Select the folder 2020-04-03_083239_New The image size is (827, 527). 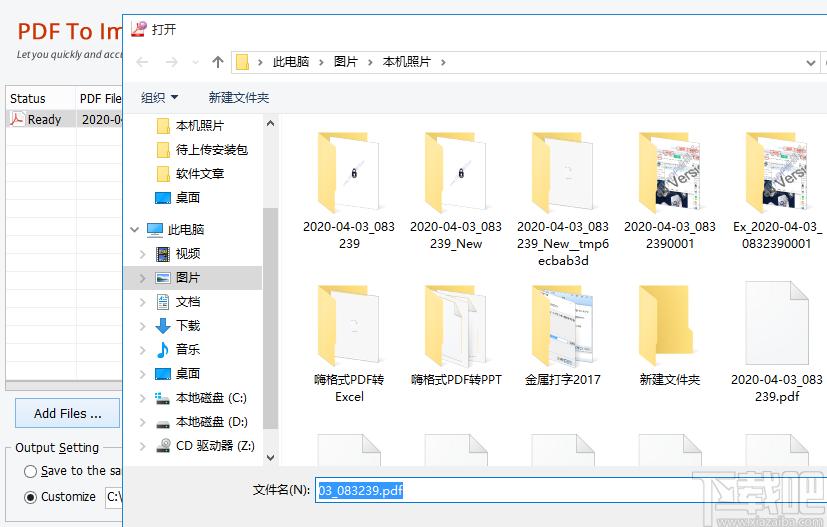point(456,190)
